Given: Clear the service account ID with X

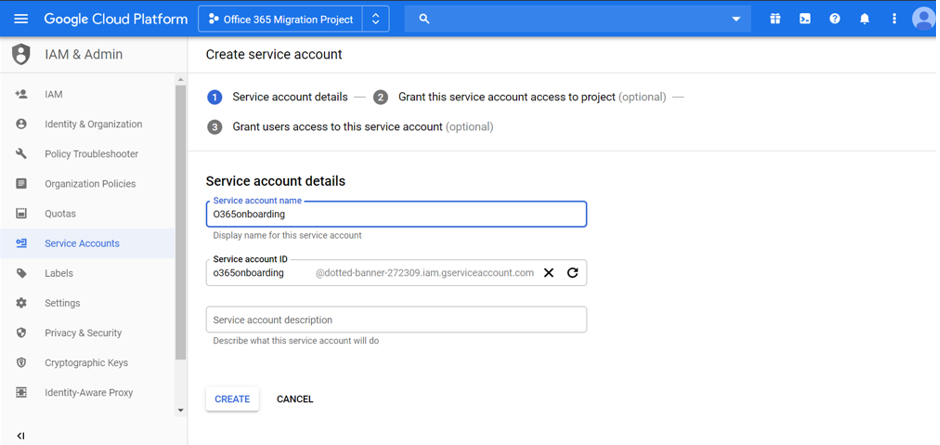Looking at the screenshot, I should 549,272.
